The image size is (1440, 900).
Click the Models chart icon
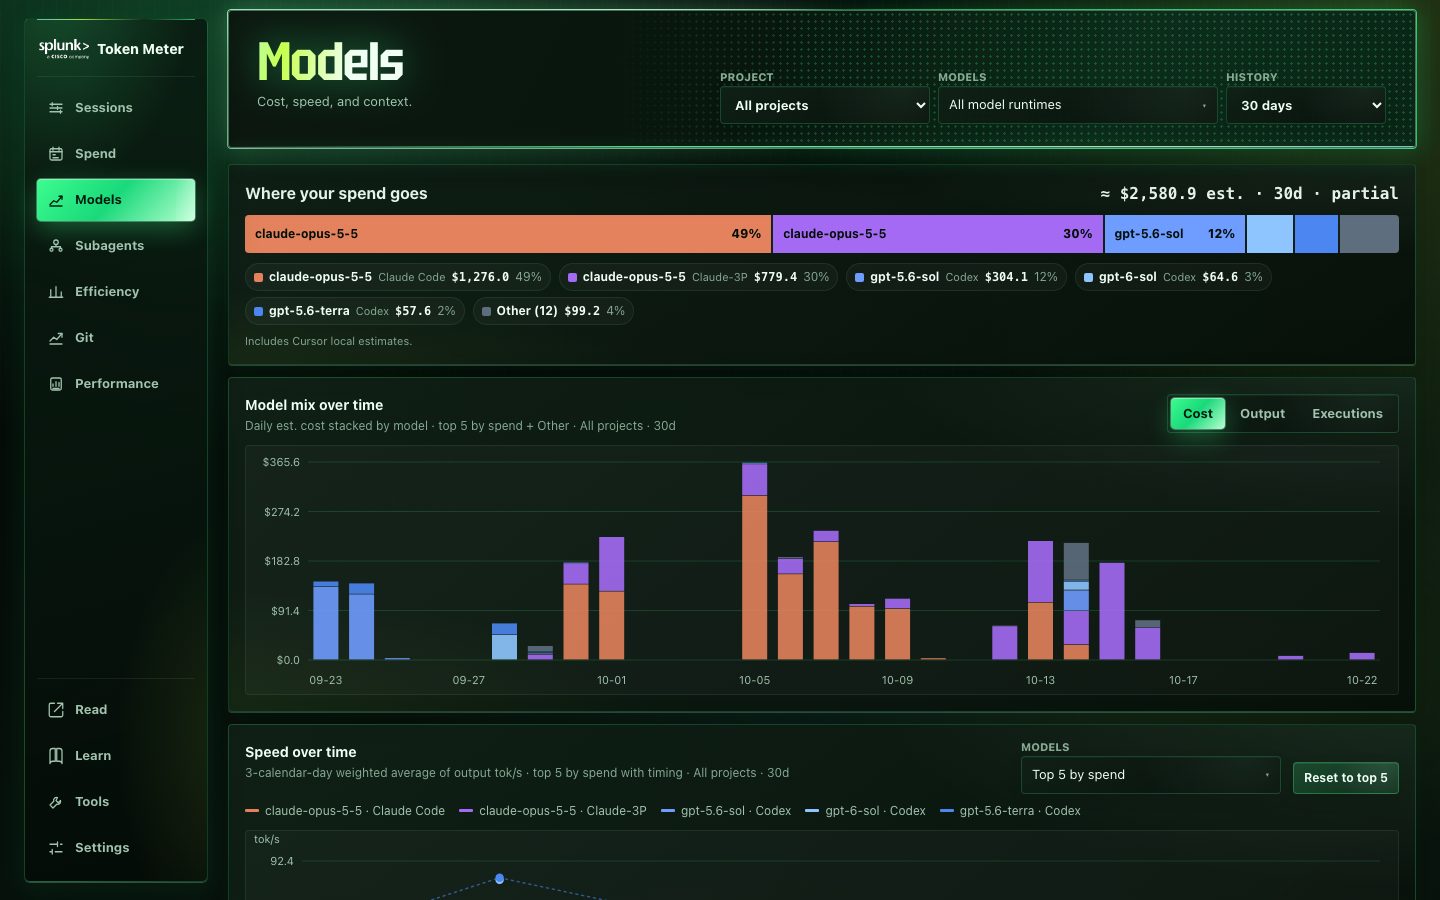[x=56, y=200]
